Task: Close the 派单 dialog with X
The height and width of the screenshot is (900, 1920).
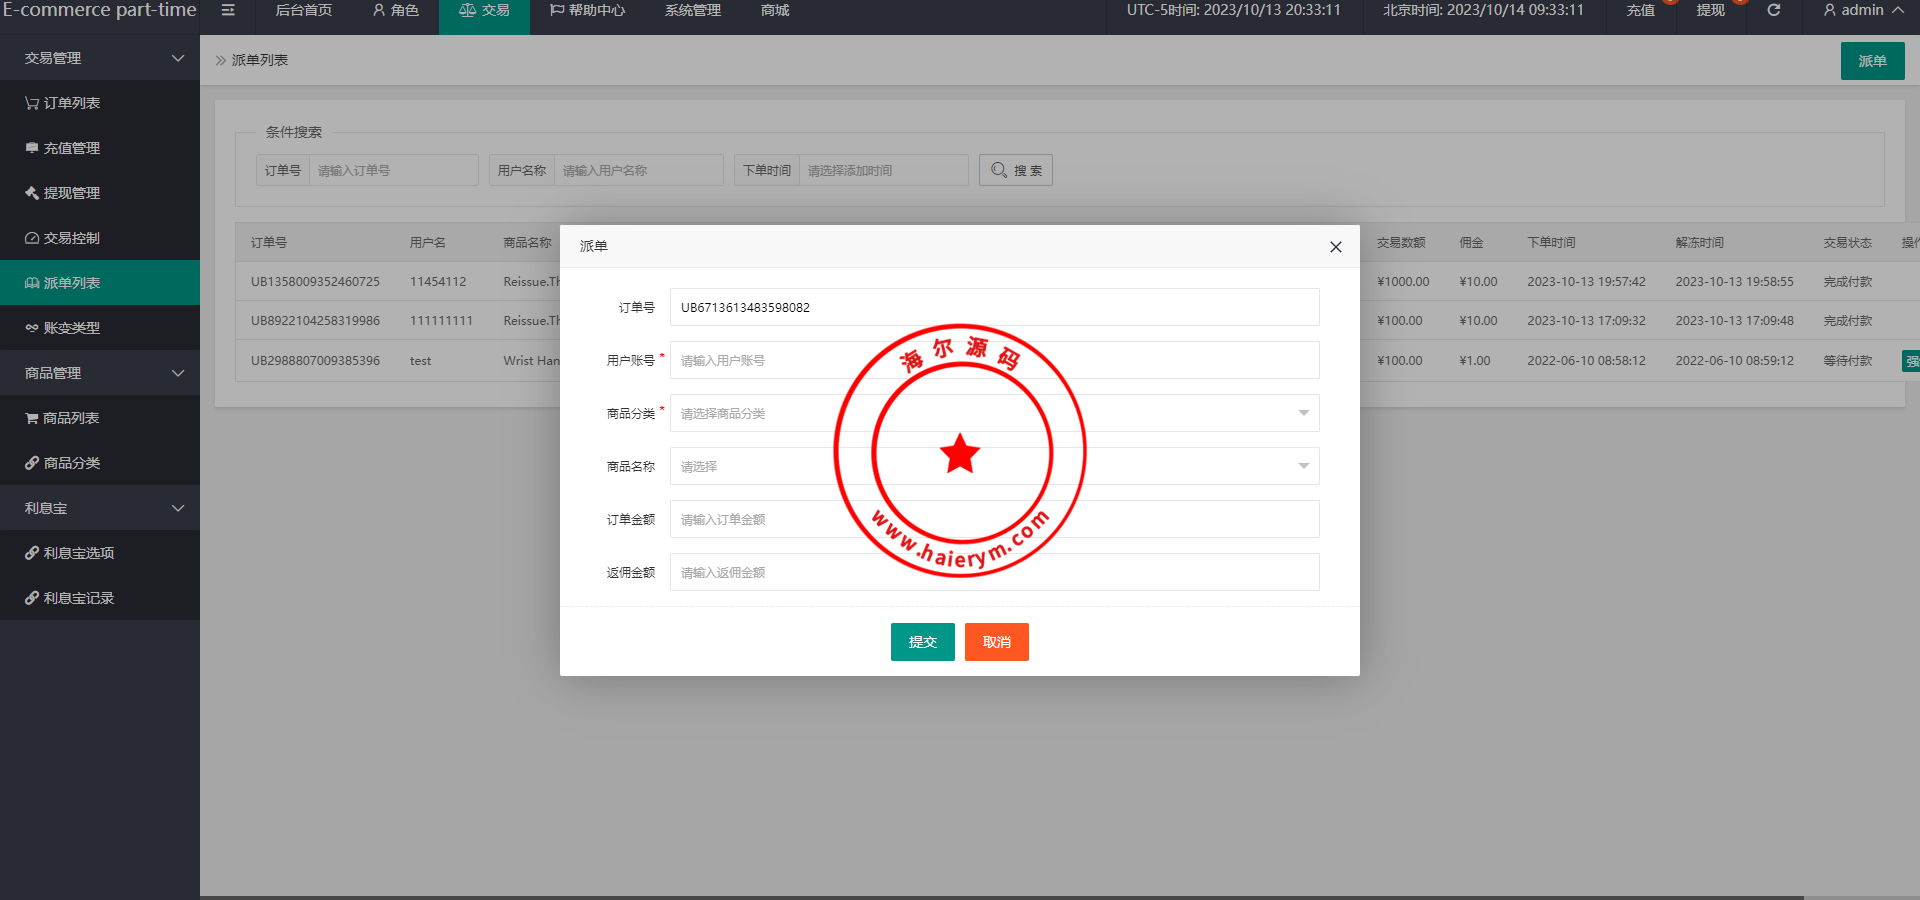Action: tap(1335, 247)
